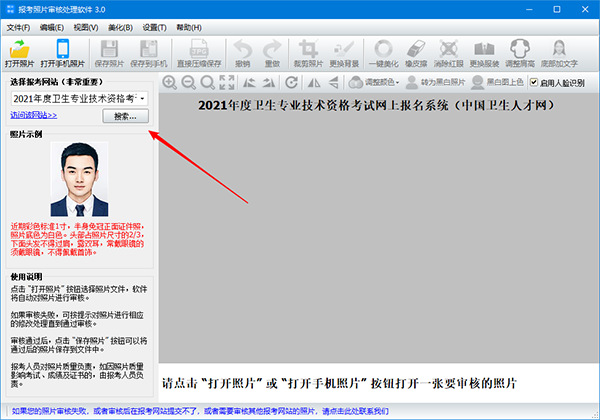Open the 设置(T) menu
The image size is (600, 420).
(x=154, y=27)
